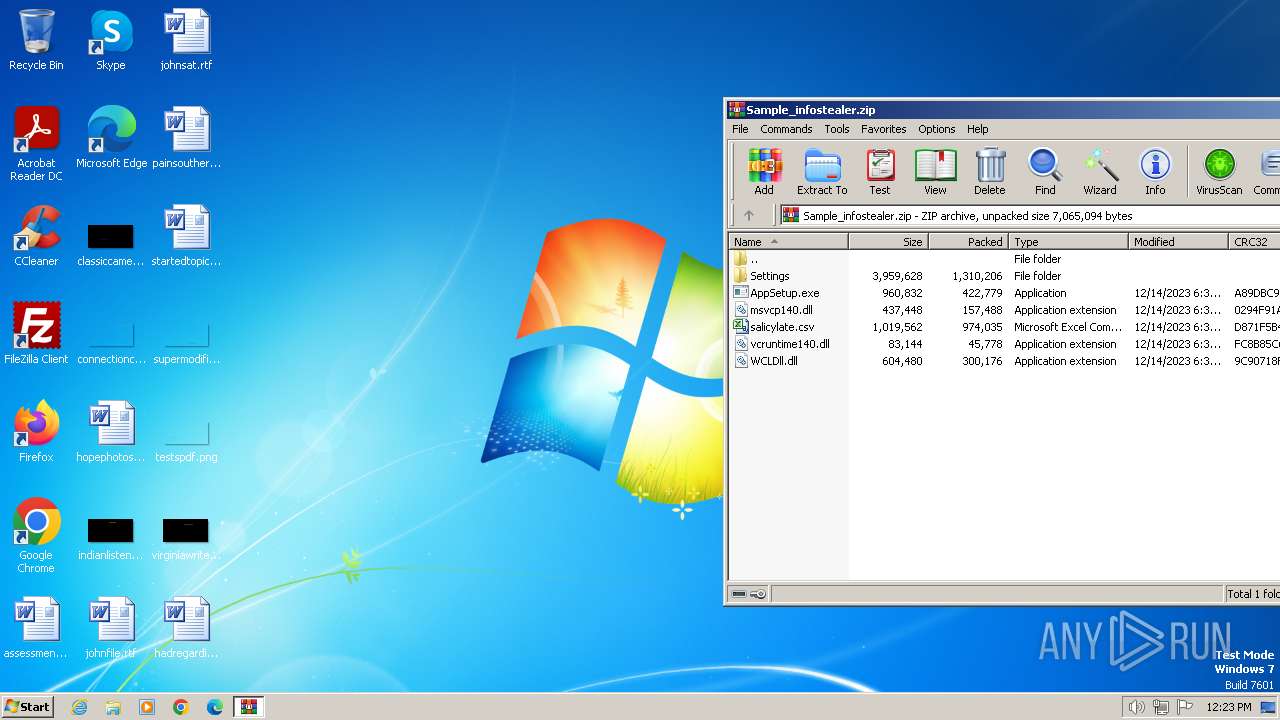Select the Firefox desktop shortcut
Screen dimensions: 1280x720
(36, 432)
